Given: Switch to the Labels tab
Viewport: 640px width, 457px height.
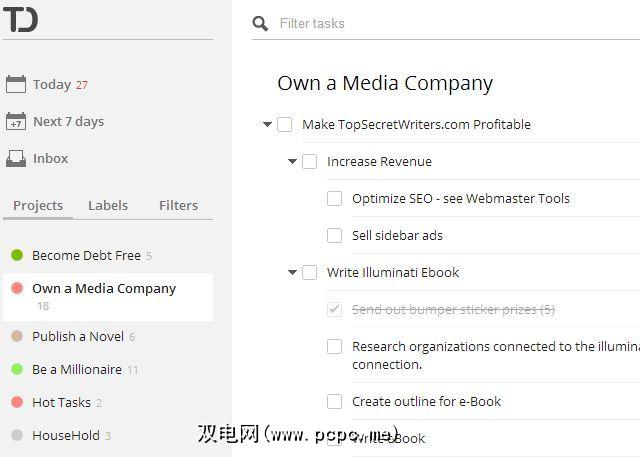Looking at the screenshot, I should coord(108,205).
